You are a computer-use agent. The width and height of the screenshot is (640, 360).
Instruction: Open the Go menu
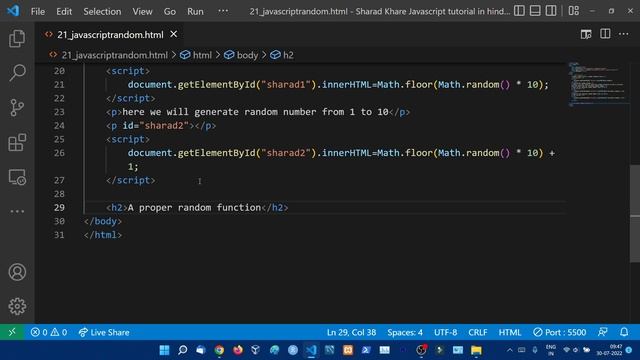[169, 11]
